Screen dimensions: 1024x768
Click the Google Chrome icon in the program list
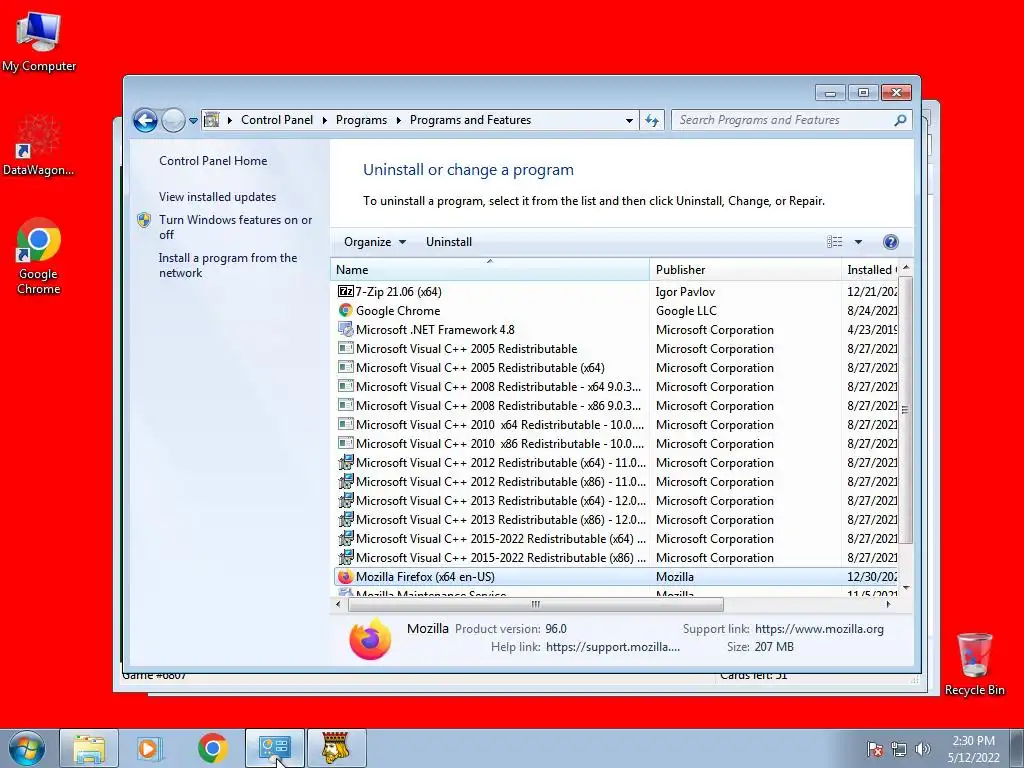(345, 310)
